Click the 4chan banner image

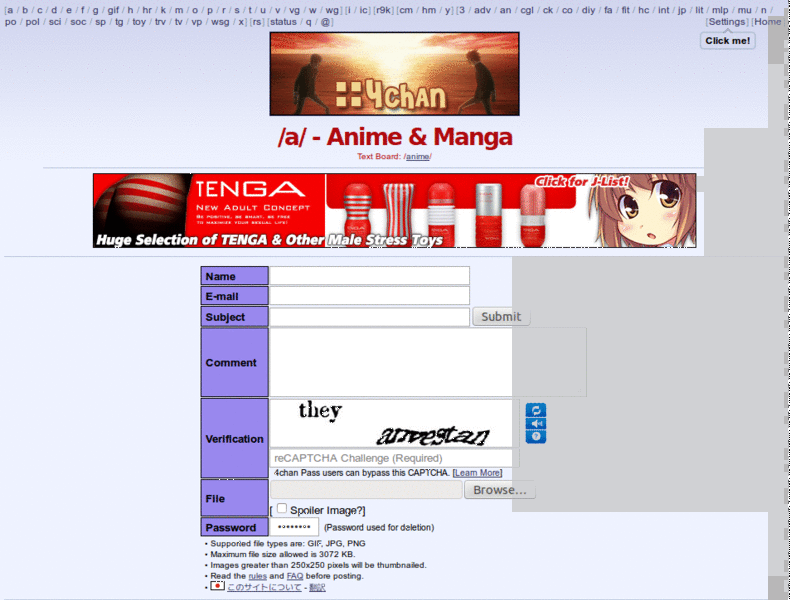click(394, 74)
